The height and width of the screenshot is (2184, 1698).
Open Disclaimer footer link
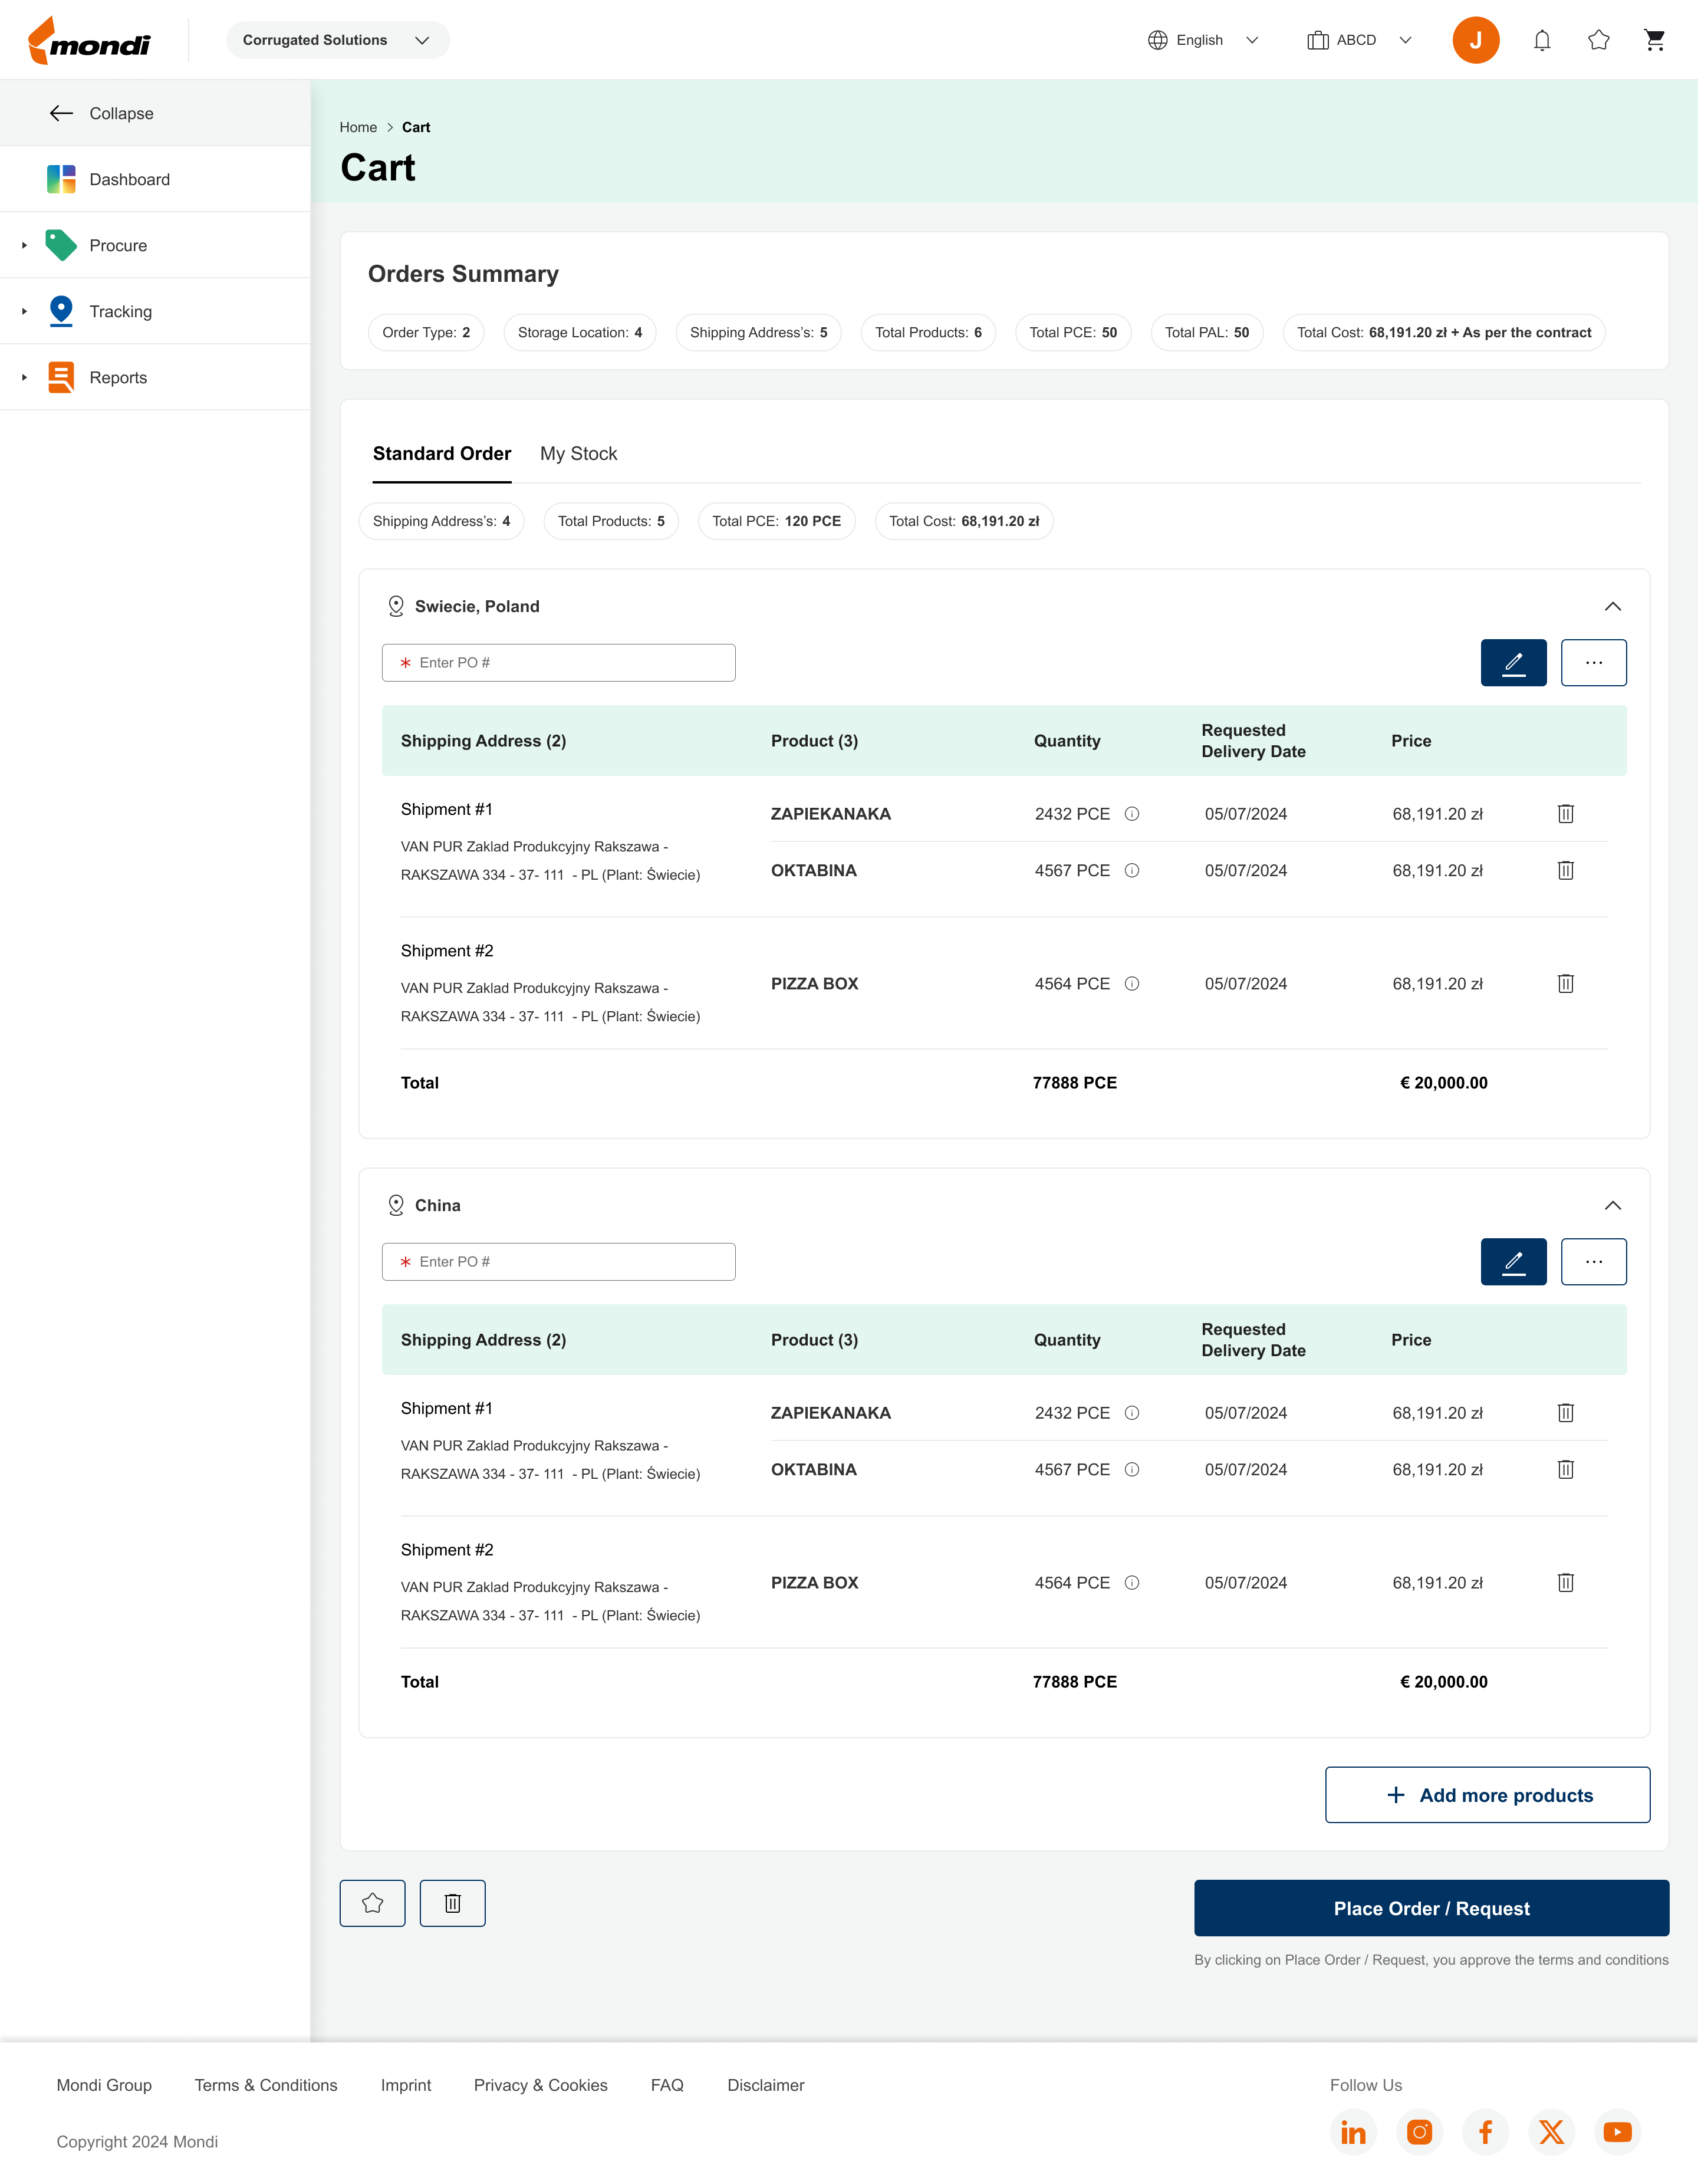tap(766, 2085)
